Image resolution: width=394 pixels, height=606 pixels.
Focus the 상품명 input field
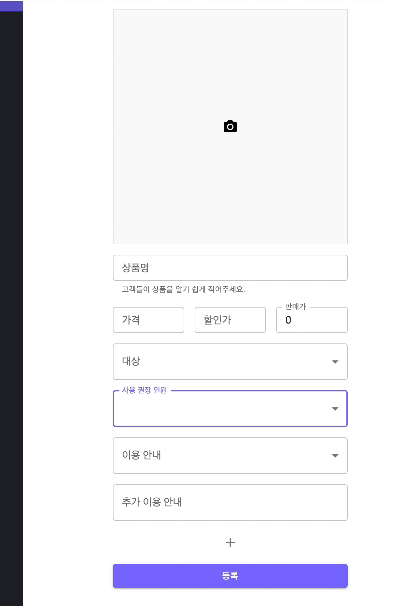point(230,267)
